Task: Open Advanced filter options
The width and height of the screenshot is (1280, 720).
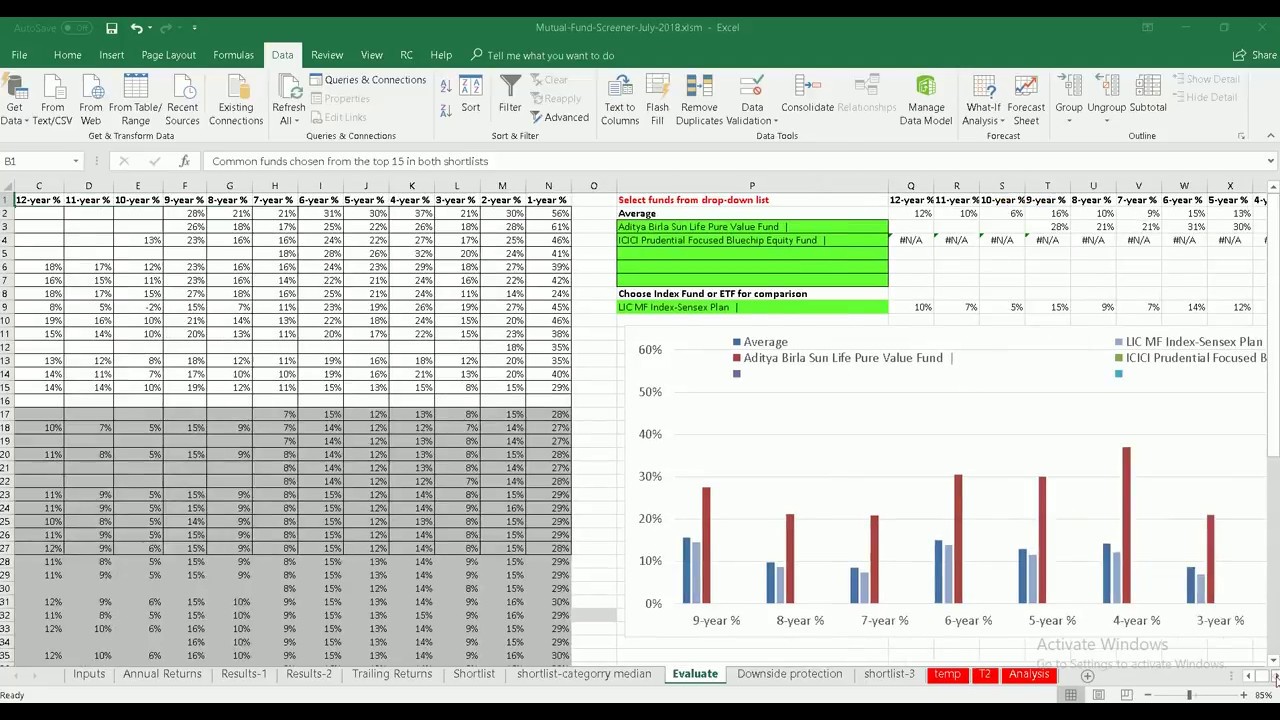Action: pos(559,117)
